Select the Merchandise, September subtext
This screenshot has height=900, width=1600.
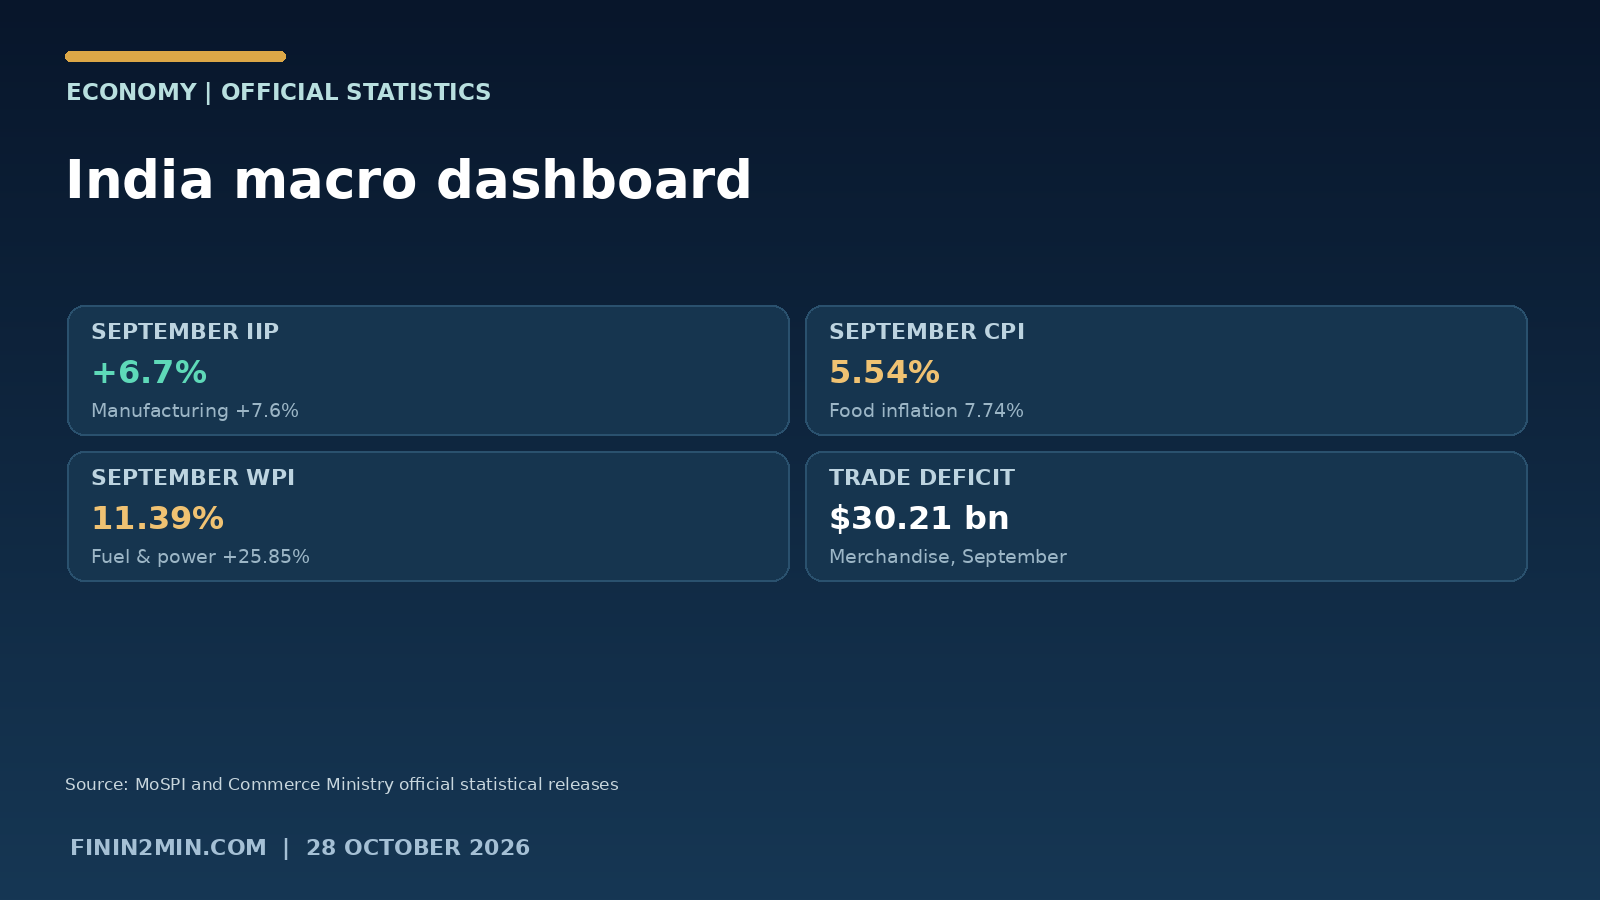click(x=948, y=557)
